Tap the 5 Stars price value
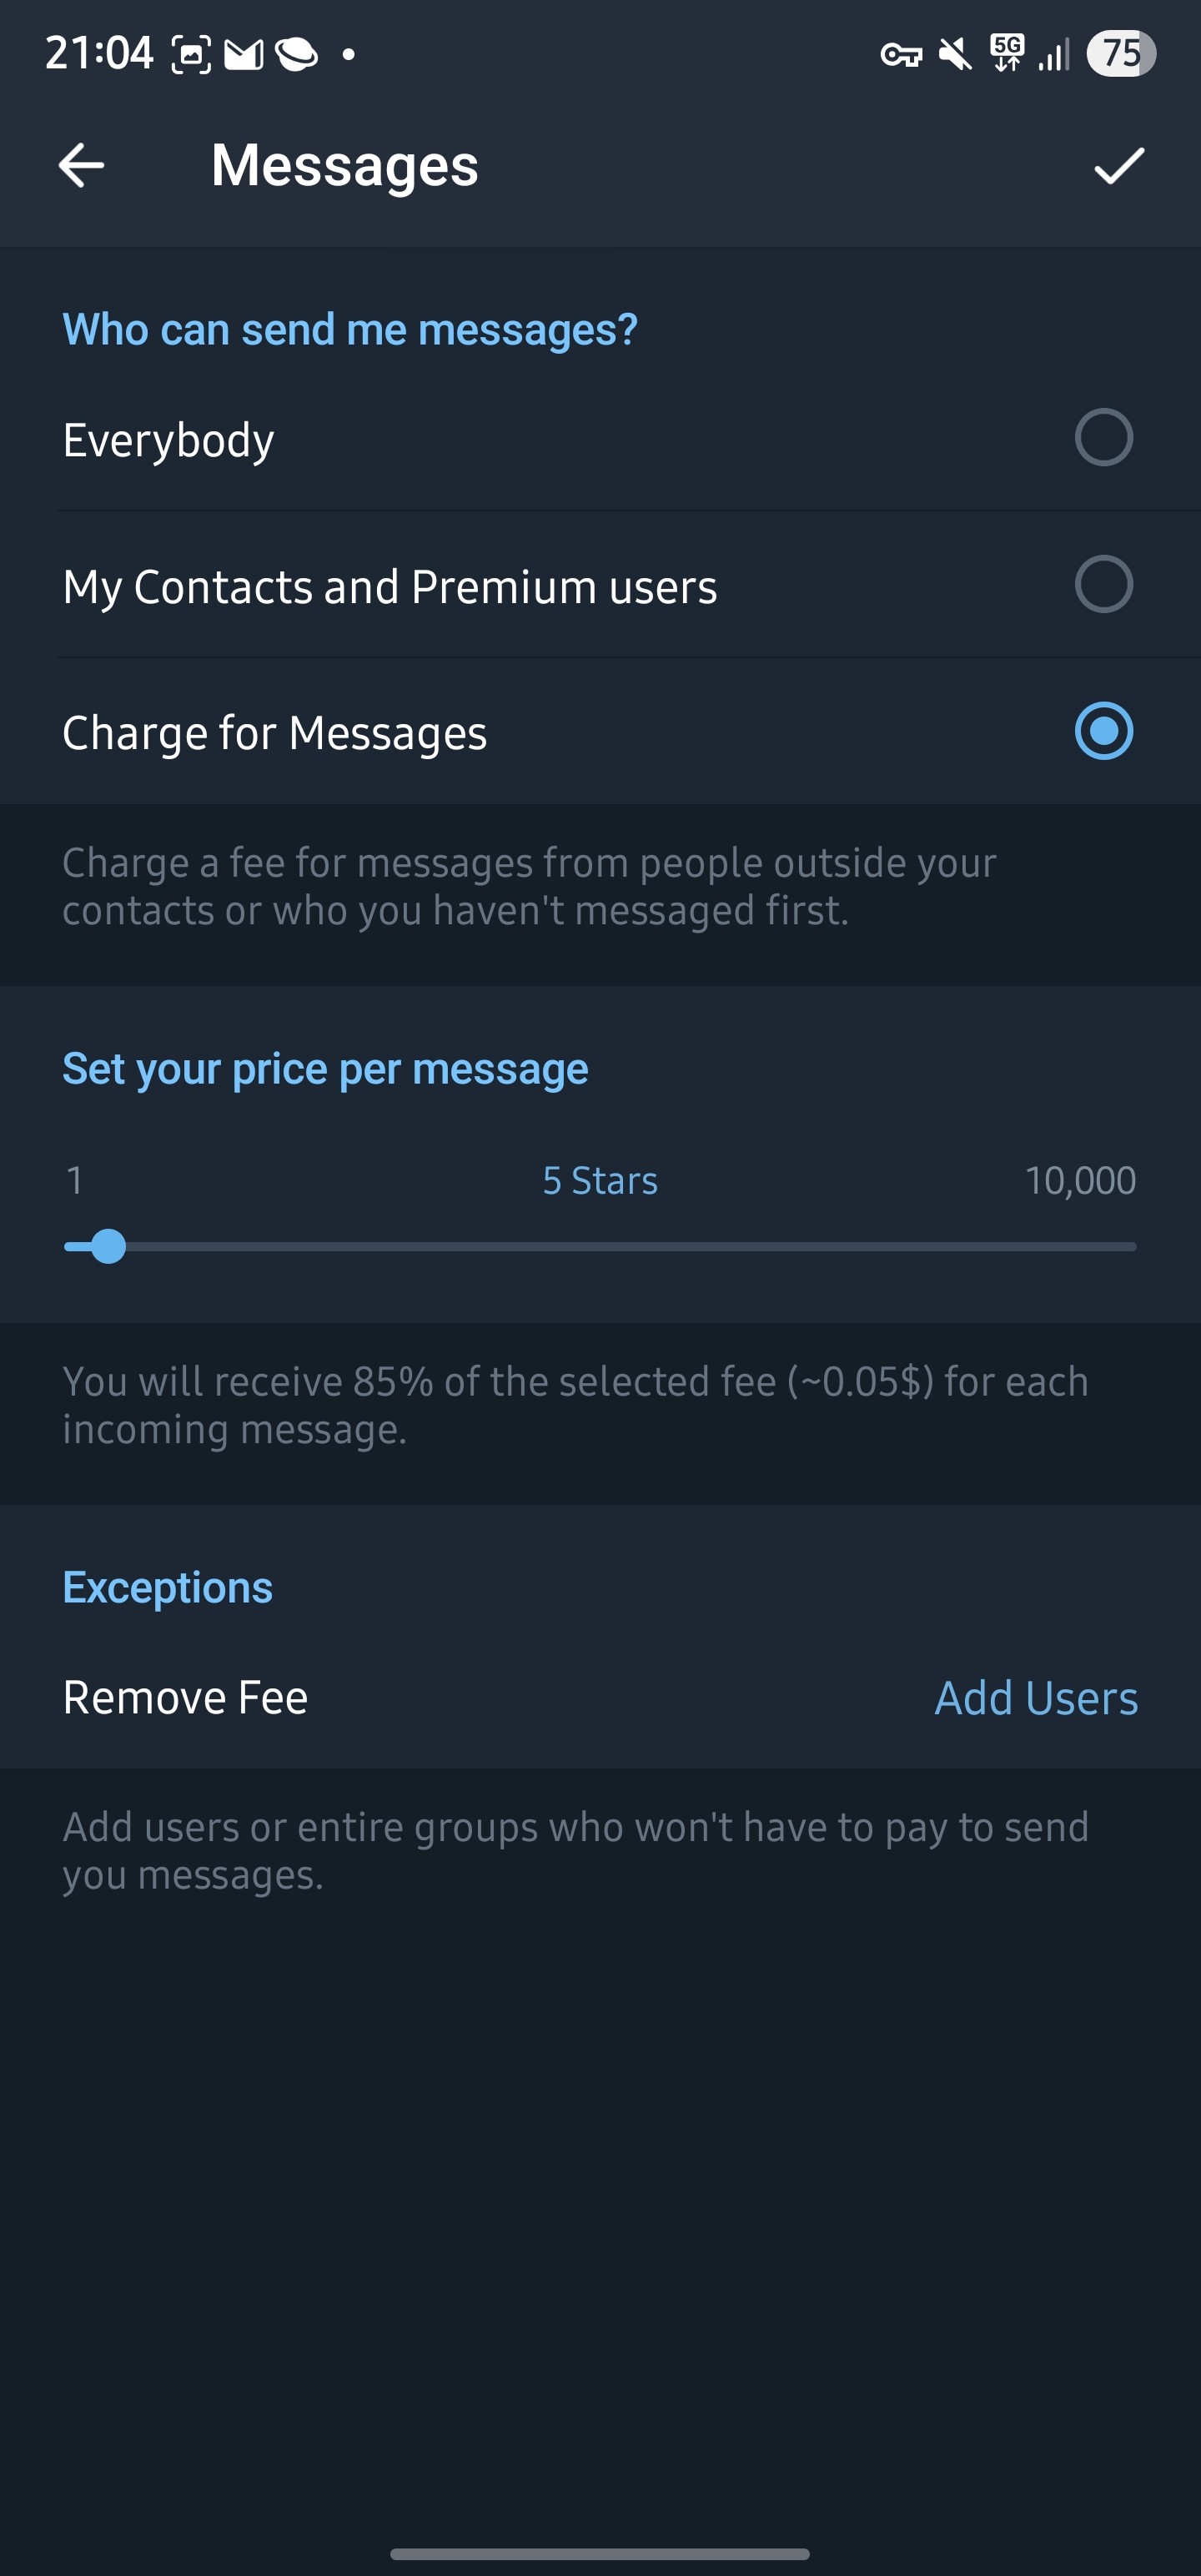Viewport: 1201px width, 2576px height. [x=600, y=1181]
